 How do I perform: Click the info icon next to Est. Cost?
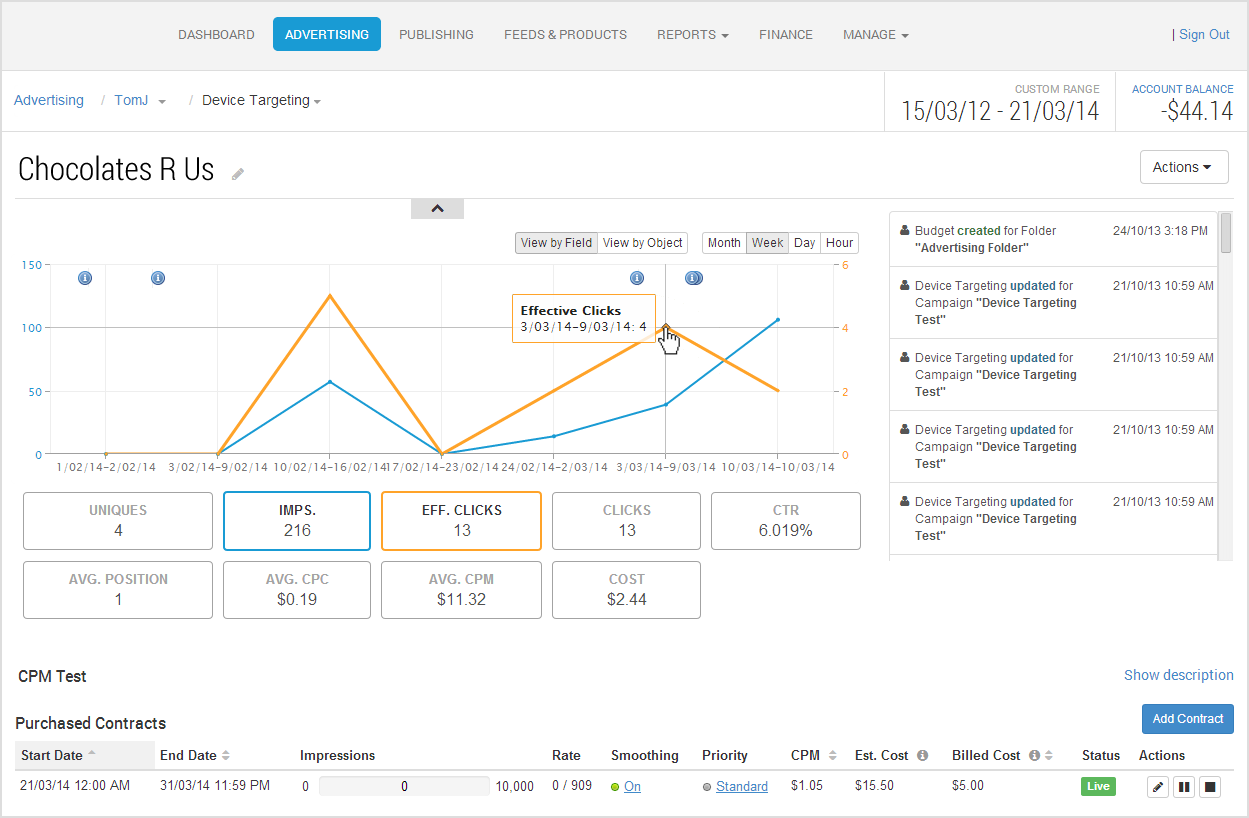(x=922, y=756)
